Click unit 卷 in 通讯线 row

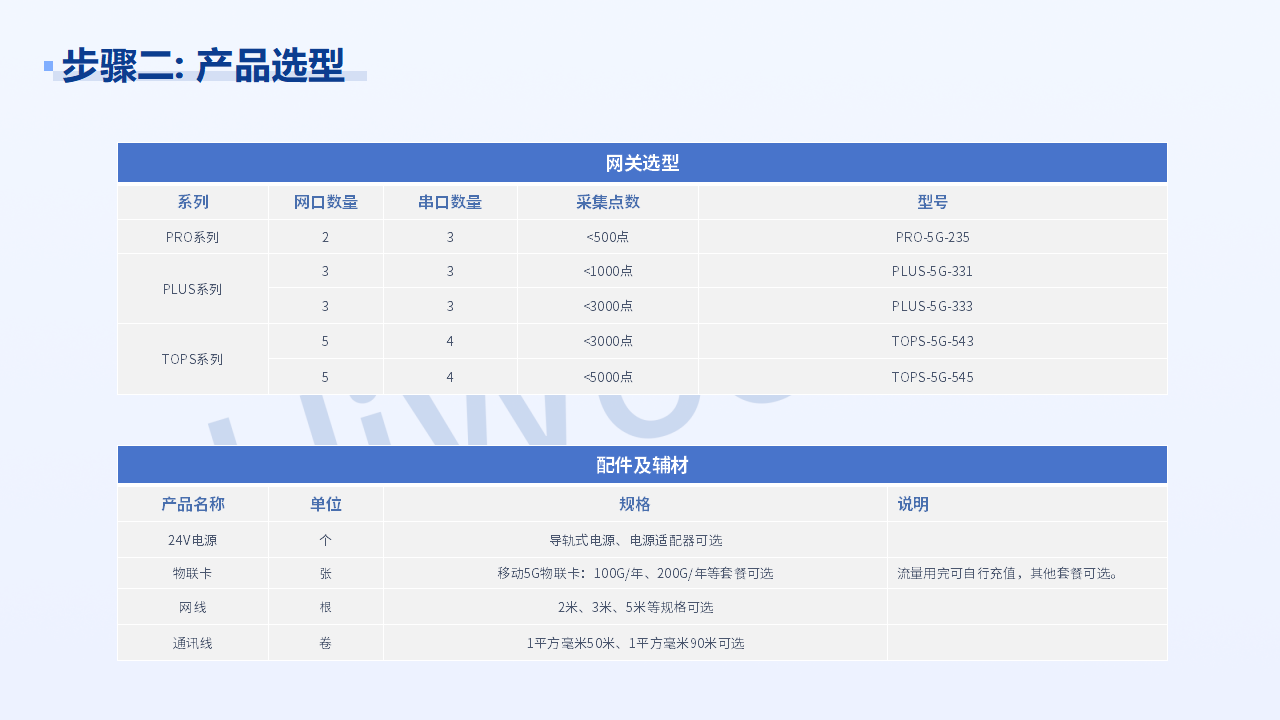point(326,643)
